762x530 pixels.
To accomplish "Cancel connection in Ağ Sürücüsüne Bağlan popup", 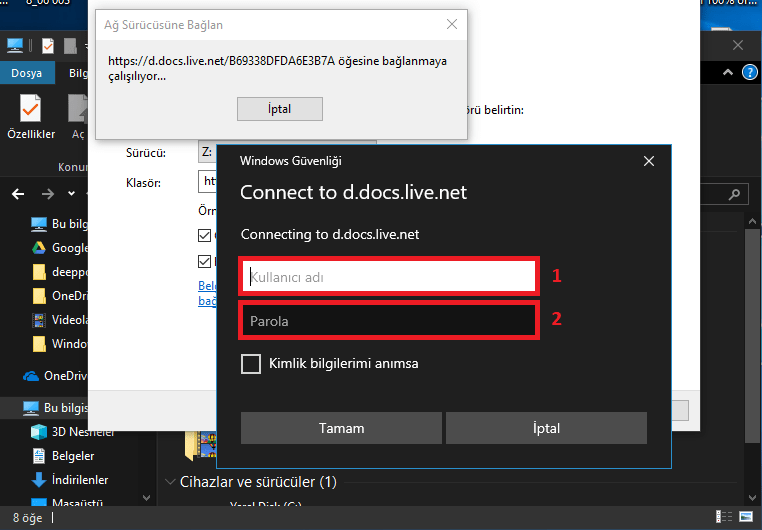I will click(279, 109).
